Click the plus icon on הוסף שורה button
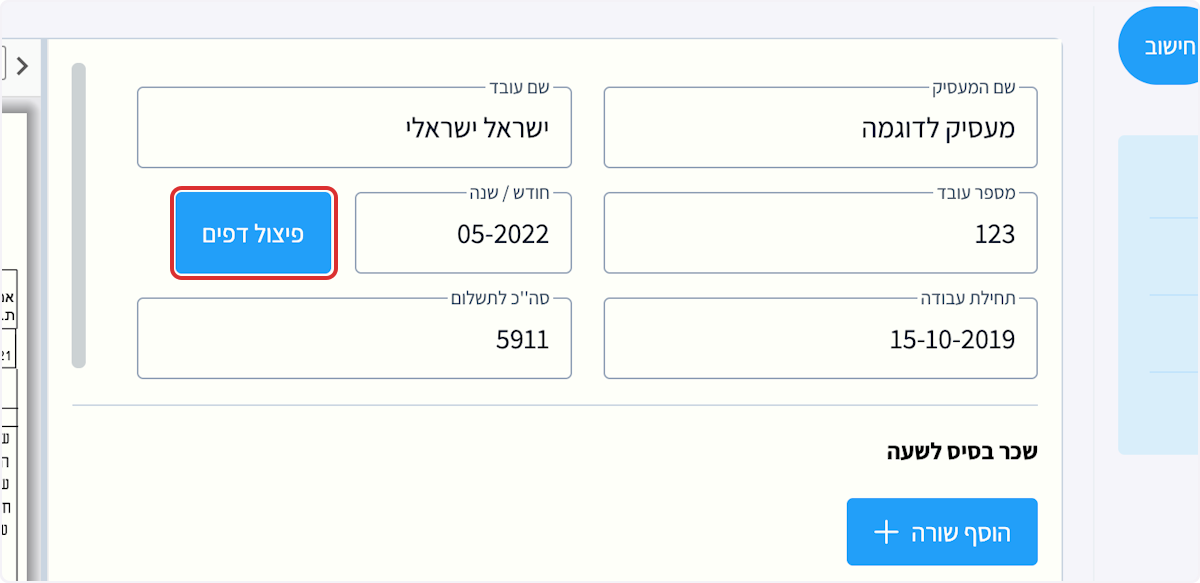Screen dimensions: 1200x583 click(x=886, y=531)
